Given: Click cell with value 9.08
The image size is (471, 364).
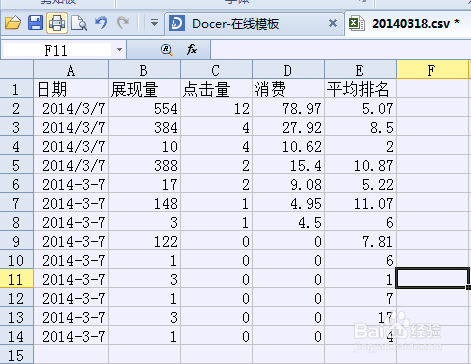Looking at the screenshot, I should 288,184.
